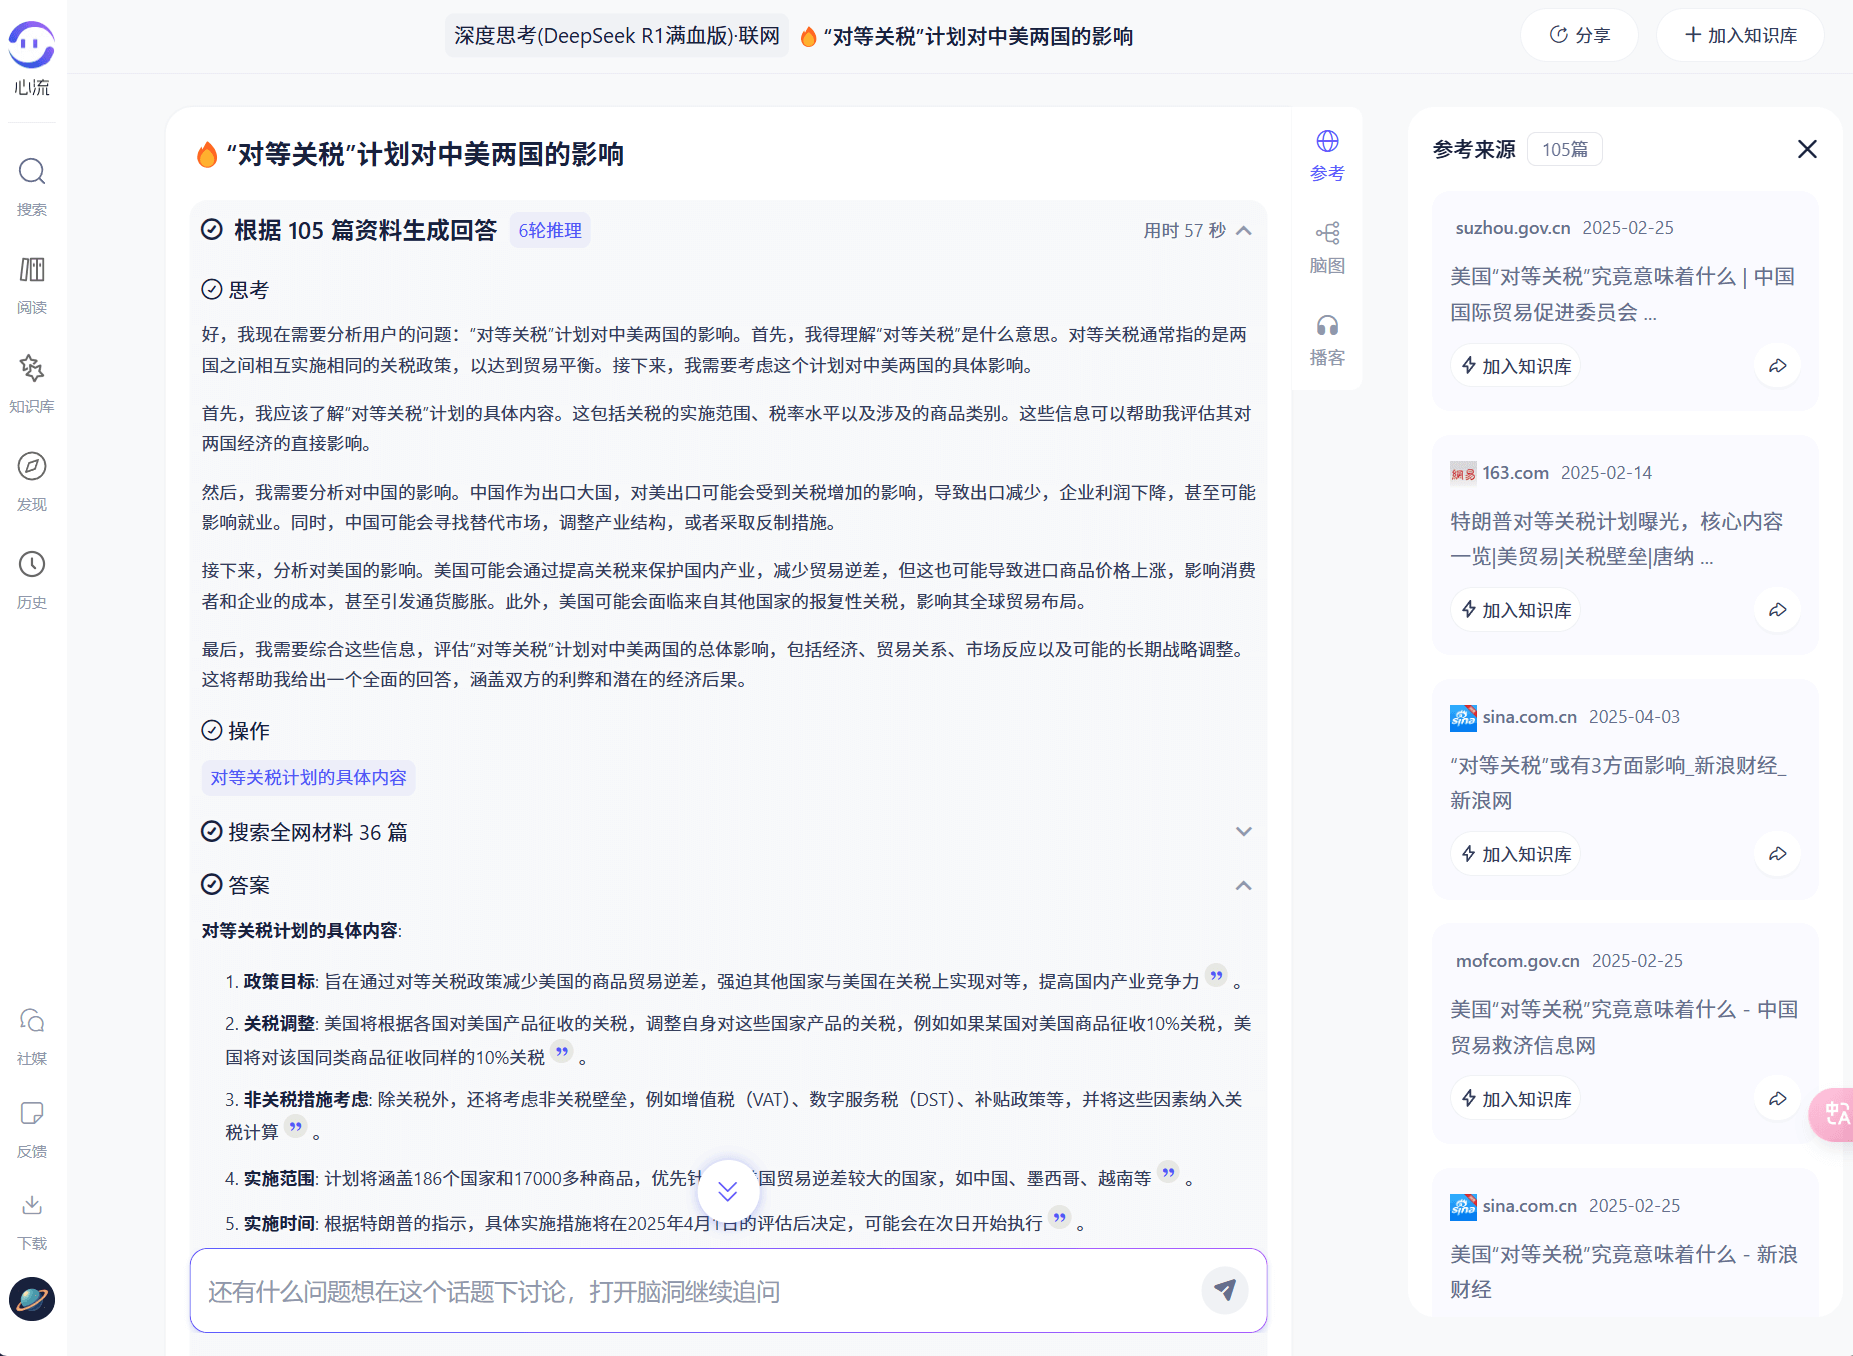打开左侧边栏的知识库

tap(31, 381)
